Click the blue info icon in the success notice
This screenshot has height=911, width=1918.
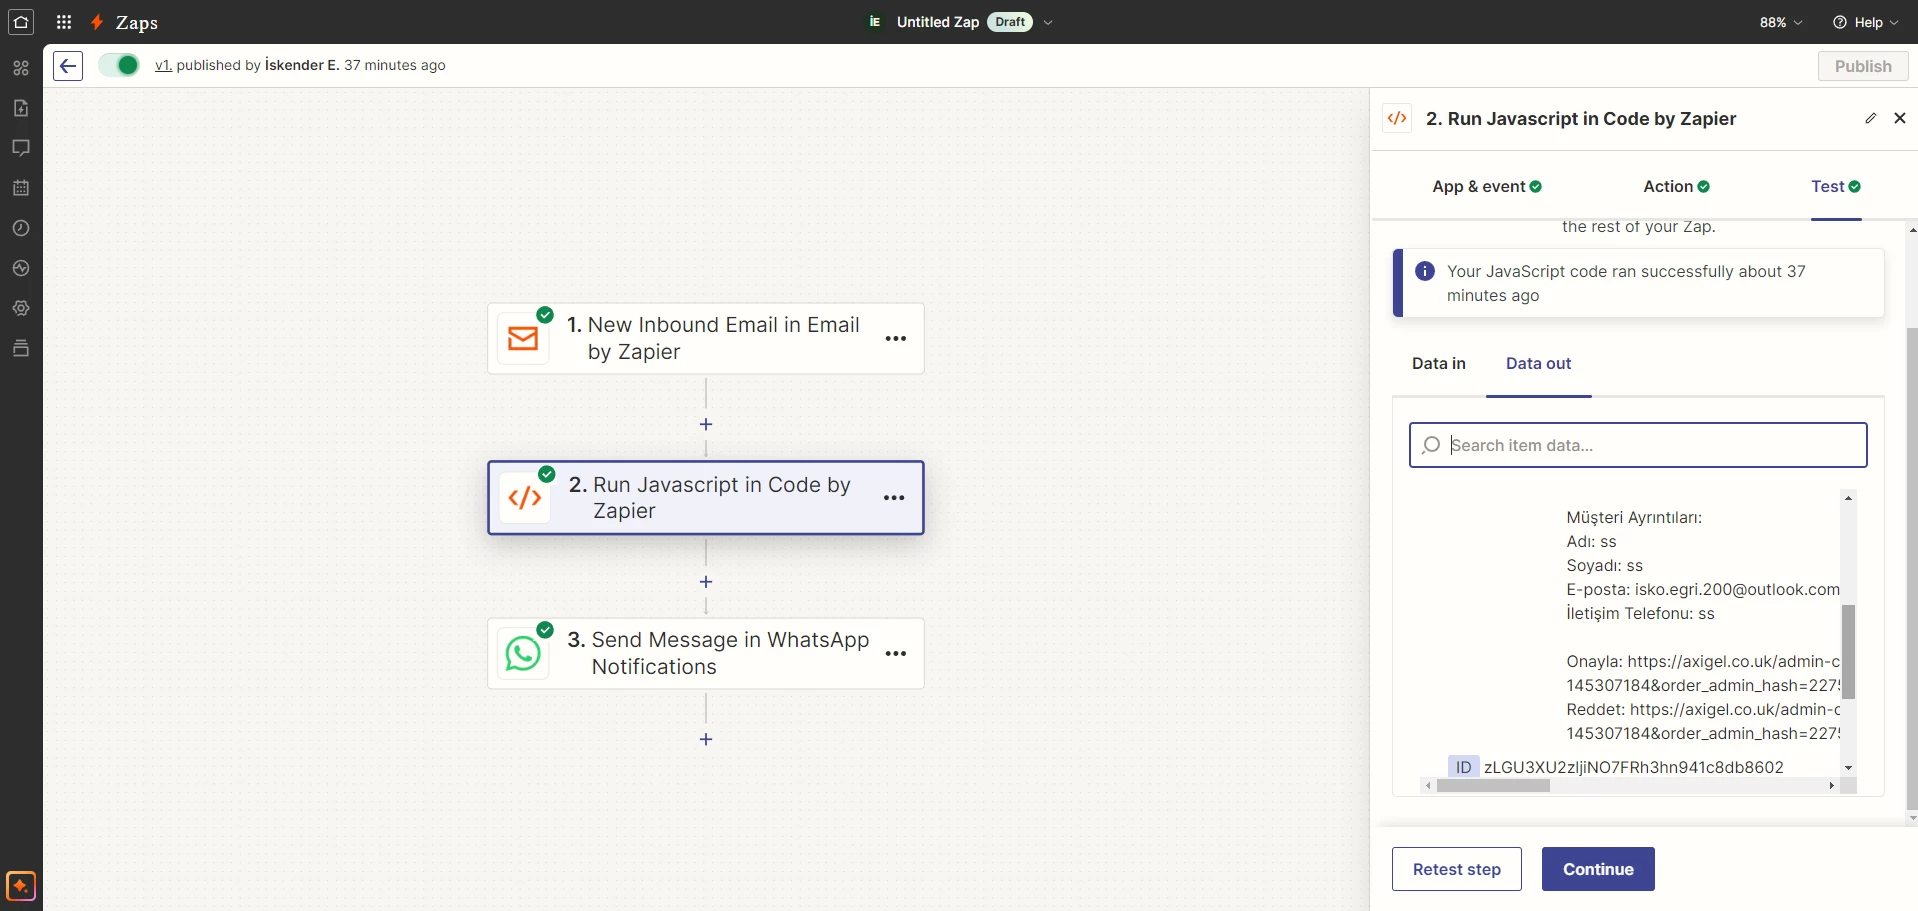pyautogui.click(x=1425, y=271)
